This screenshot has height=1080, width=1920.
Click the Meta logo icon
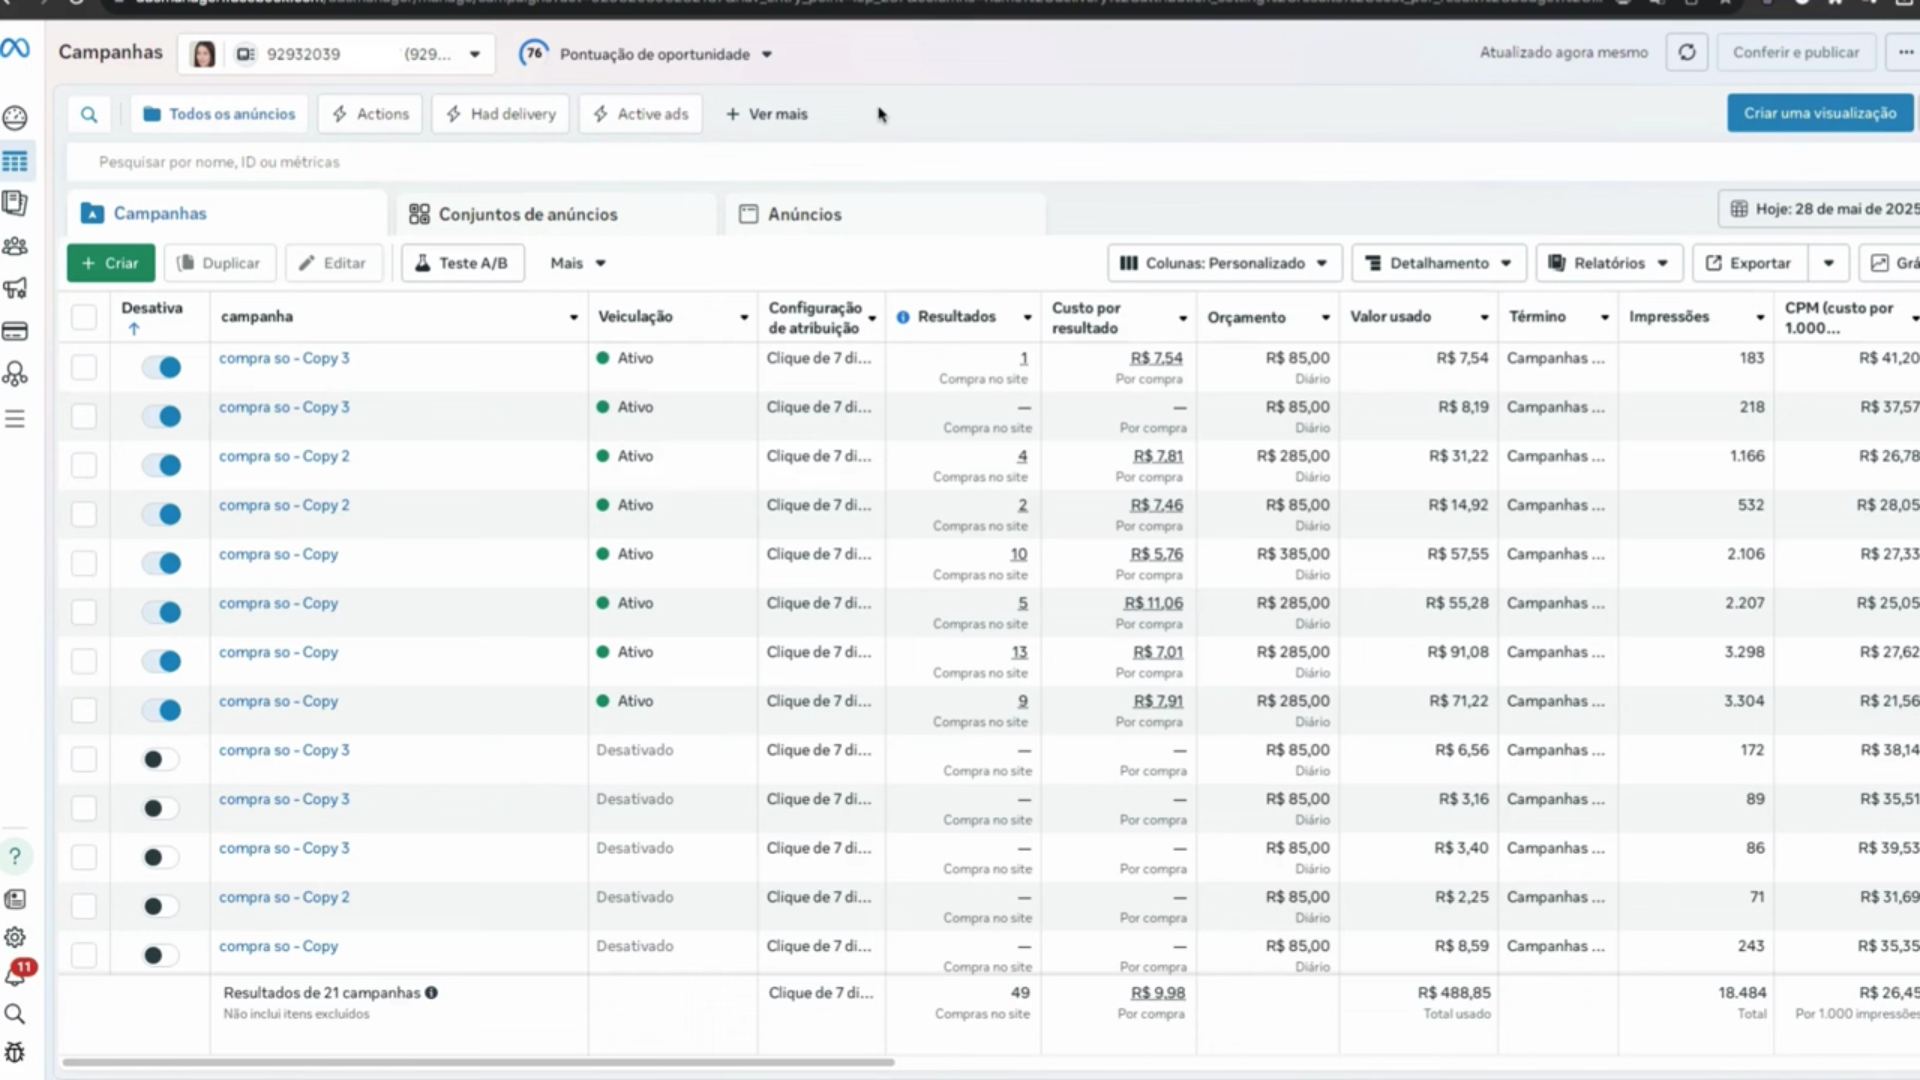pyautogui.click(x=15, y=48)
